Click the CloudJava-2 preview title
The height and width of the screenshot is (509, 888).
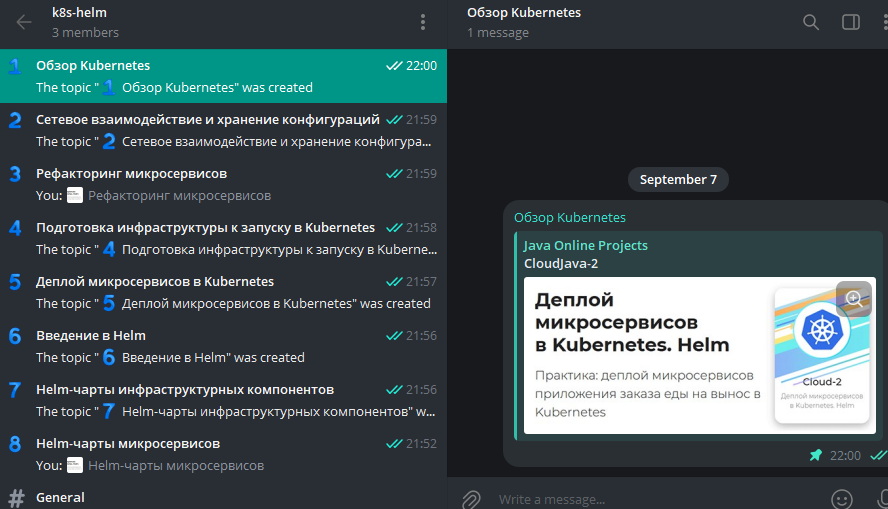(x=561, y=263)
